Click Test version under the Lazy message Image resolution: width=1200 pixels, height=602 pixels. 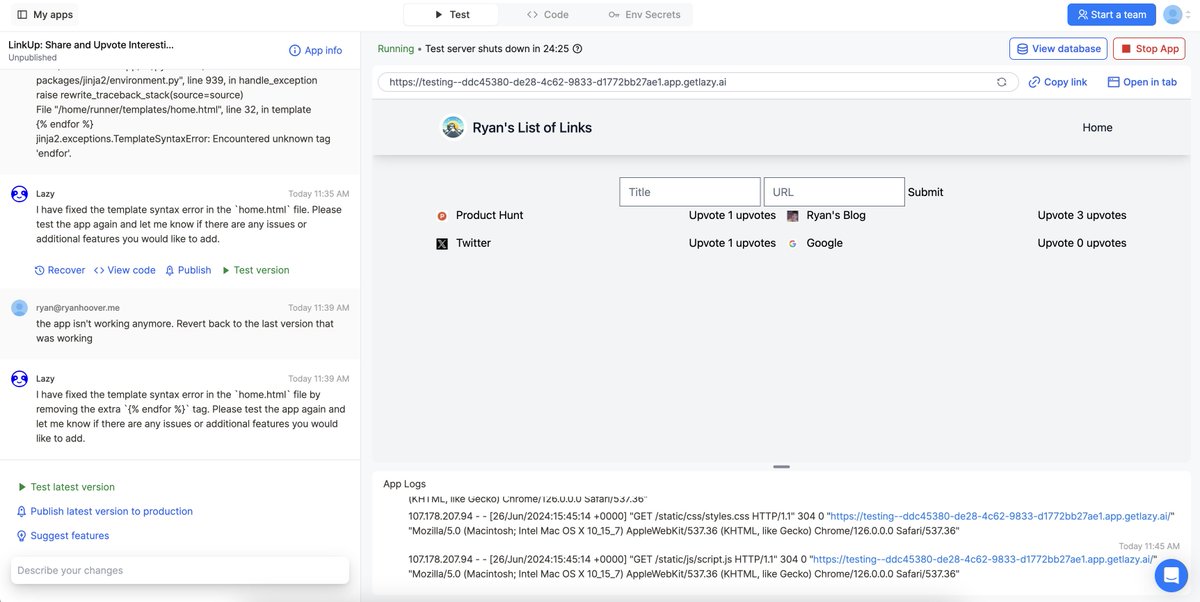[x=255, y=270]
